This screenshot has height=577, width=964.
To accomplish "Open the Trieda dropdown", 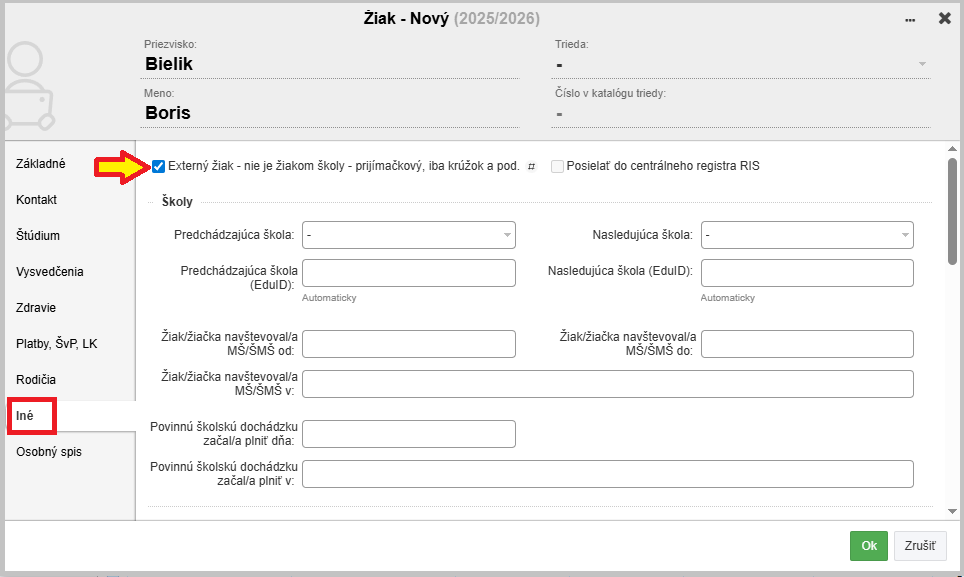I will (741, 64).
